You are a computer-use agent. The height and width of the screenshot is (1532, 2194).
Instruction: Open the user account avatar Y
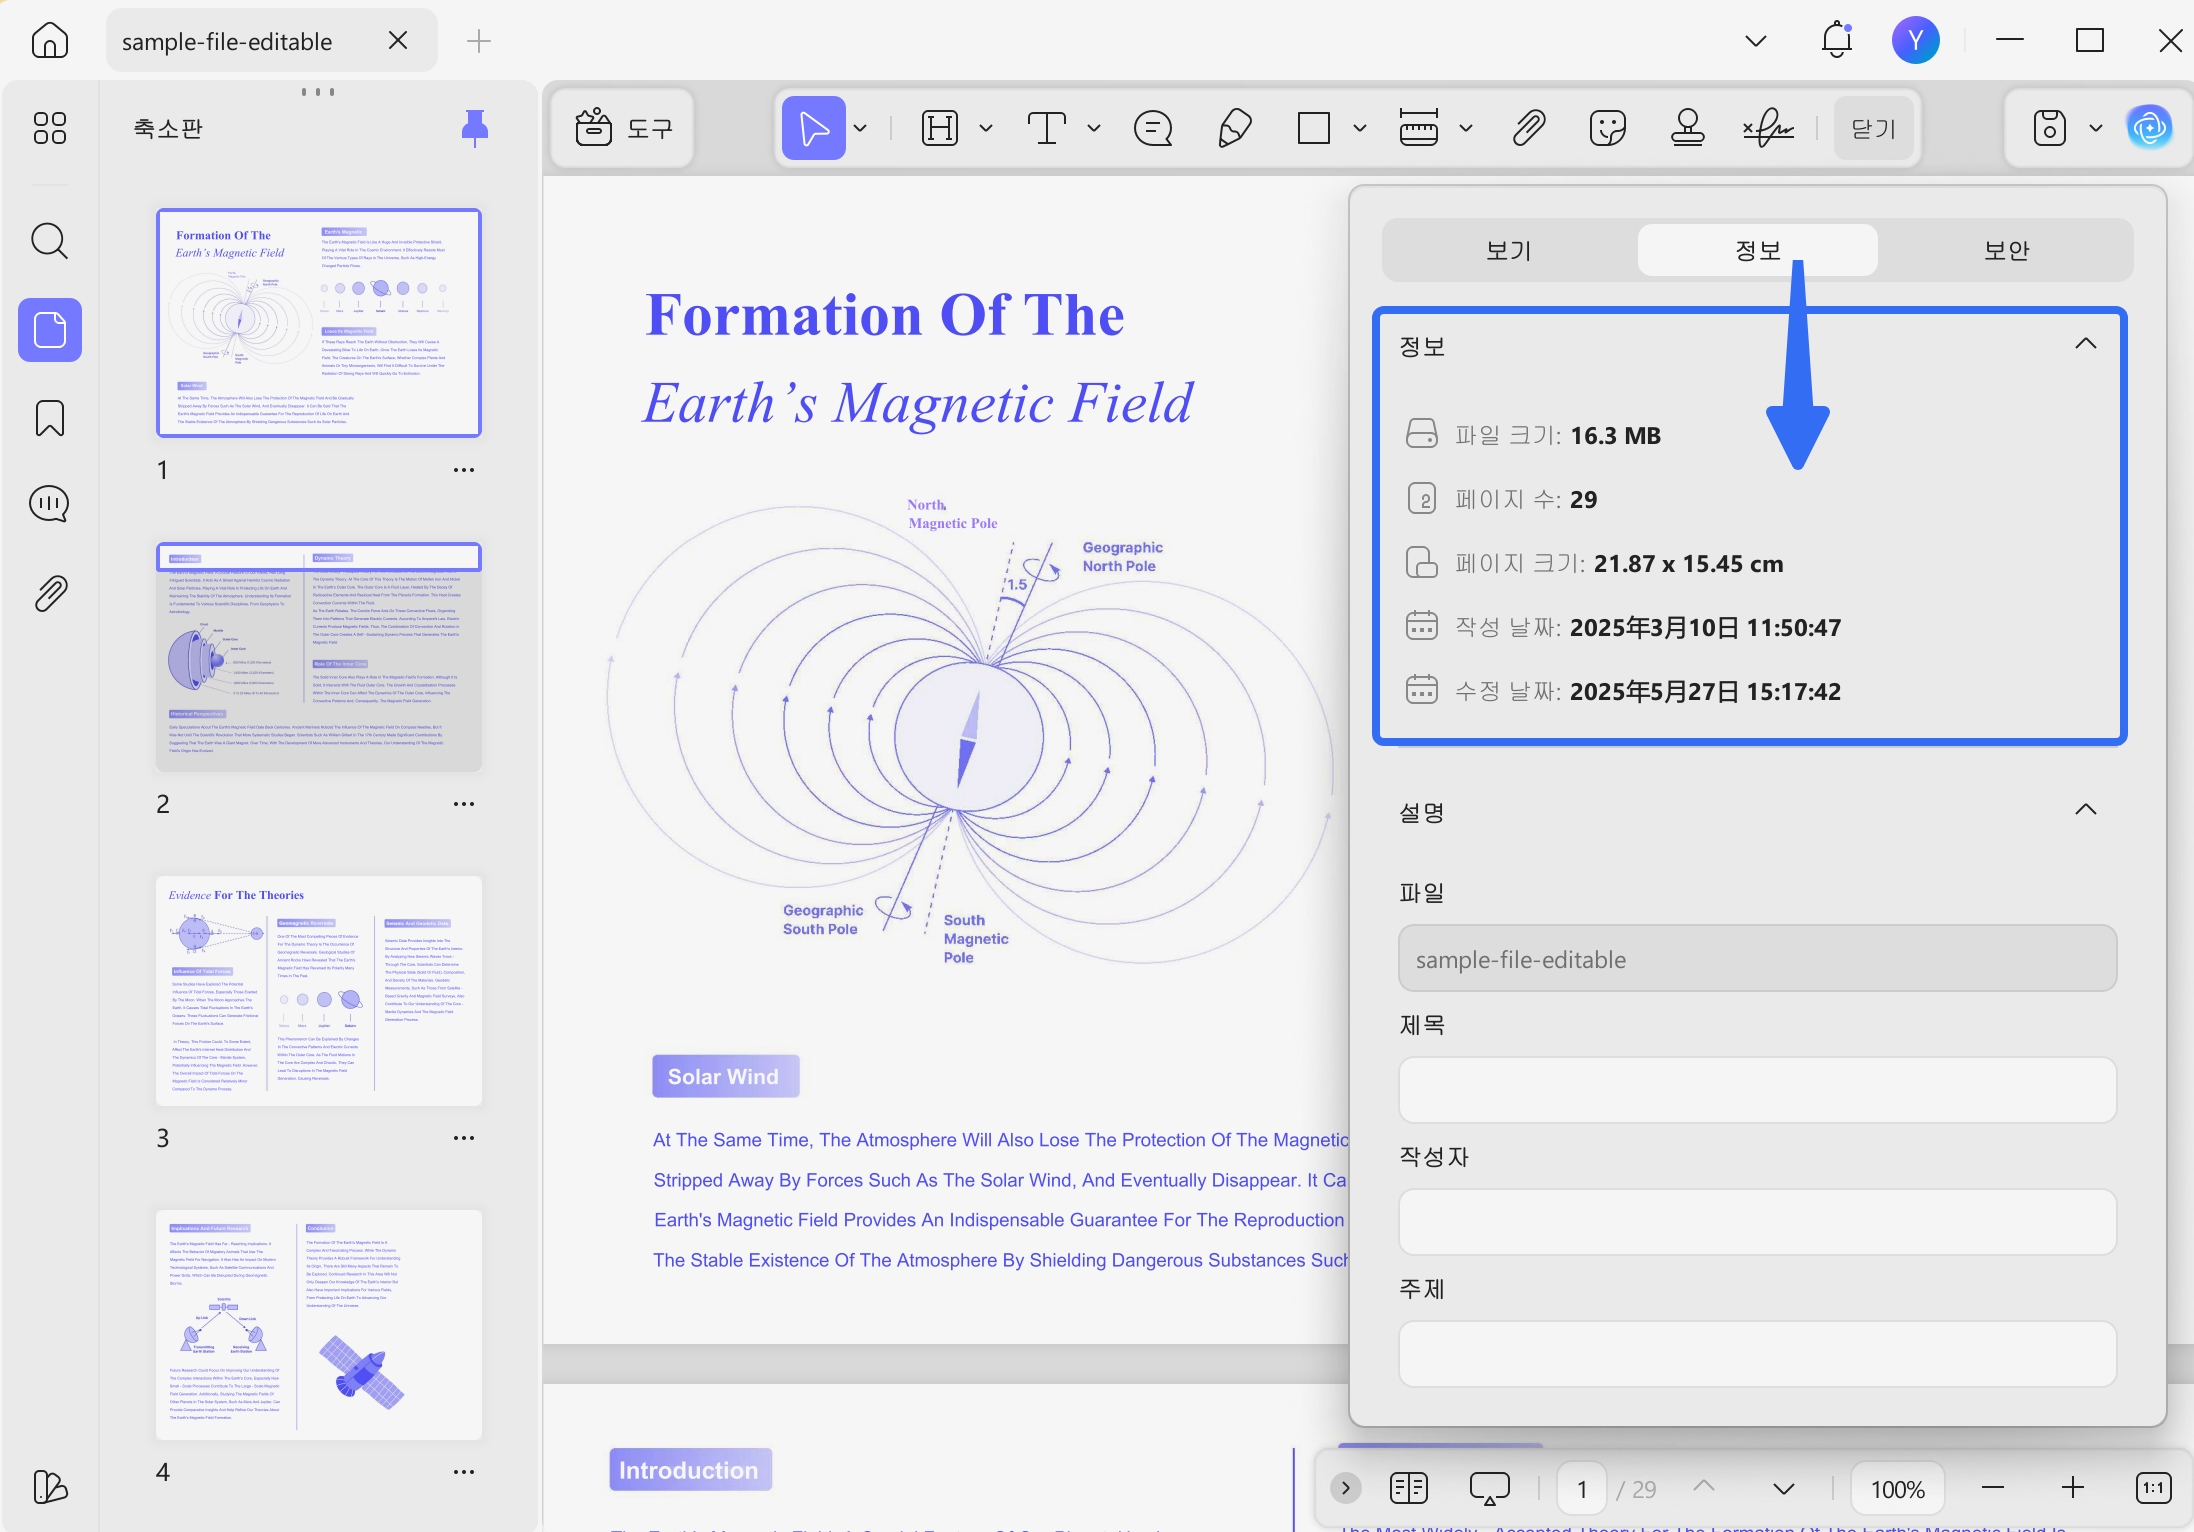click(x=1916, y=40)
